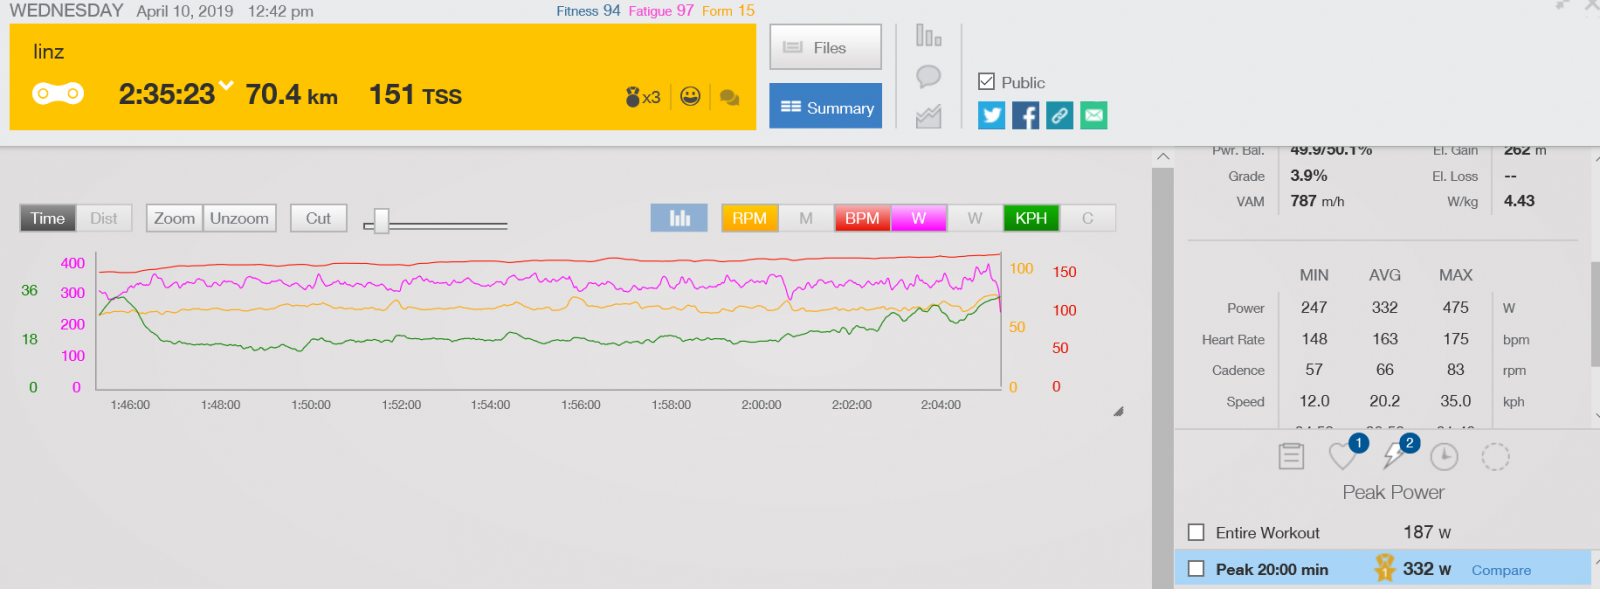Select the Peak Power lightning icon
This screenshot has height=589, width=1600.
tap(1393, 457)
